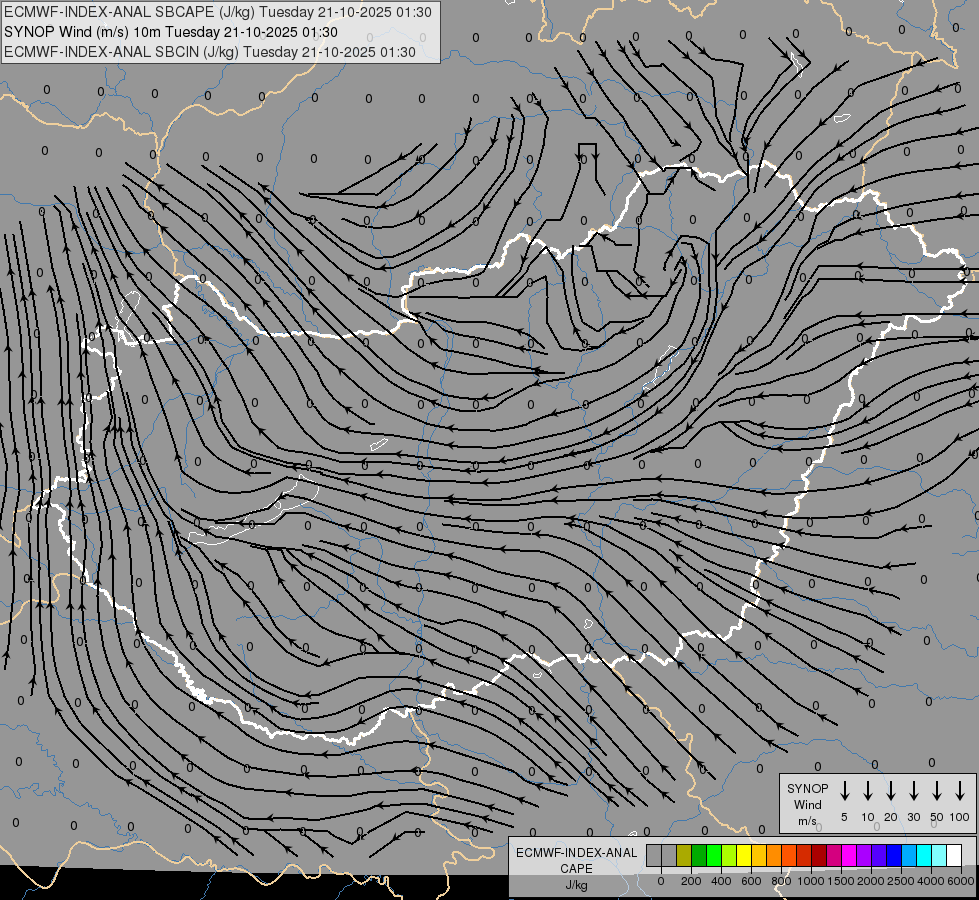The width and height of the screenshot is (979, 900).
Task: Select the pure cyan CAPE legend swatch
Action: tap(925, 856)
